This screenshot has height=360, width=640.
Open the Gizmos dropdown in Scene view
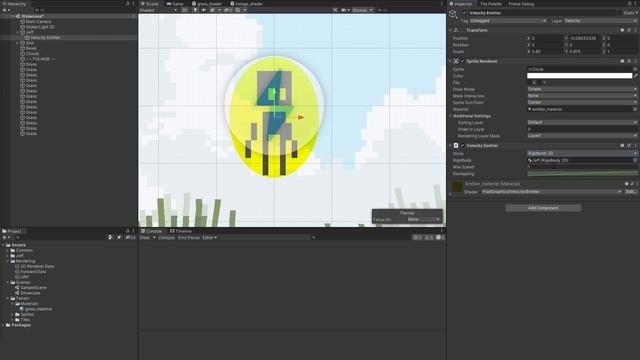[x=362, y=10]
